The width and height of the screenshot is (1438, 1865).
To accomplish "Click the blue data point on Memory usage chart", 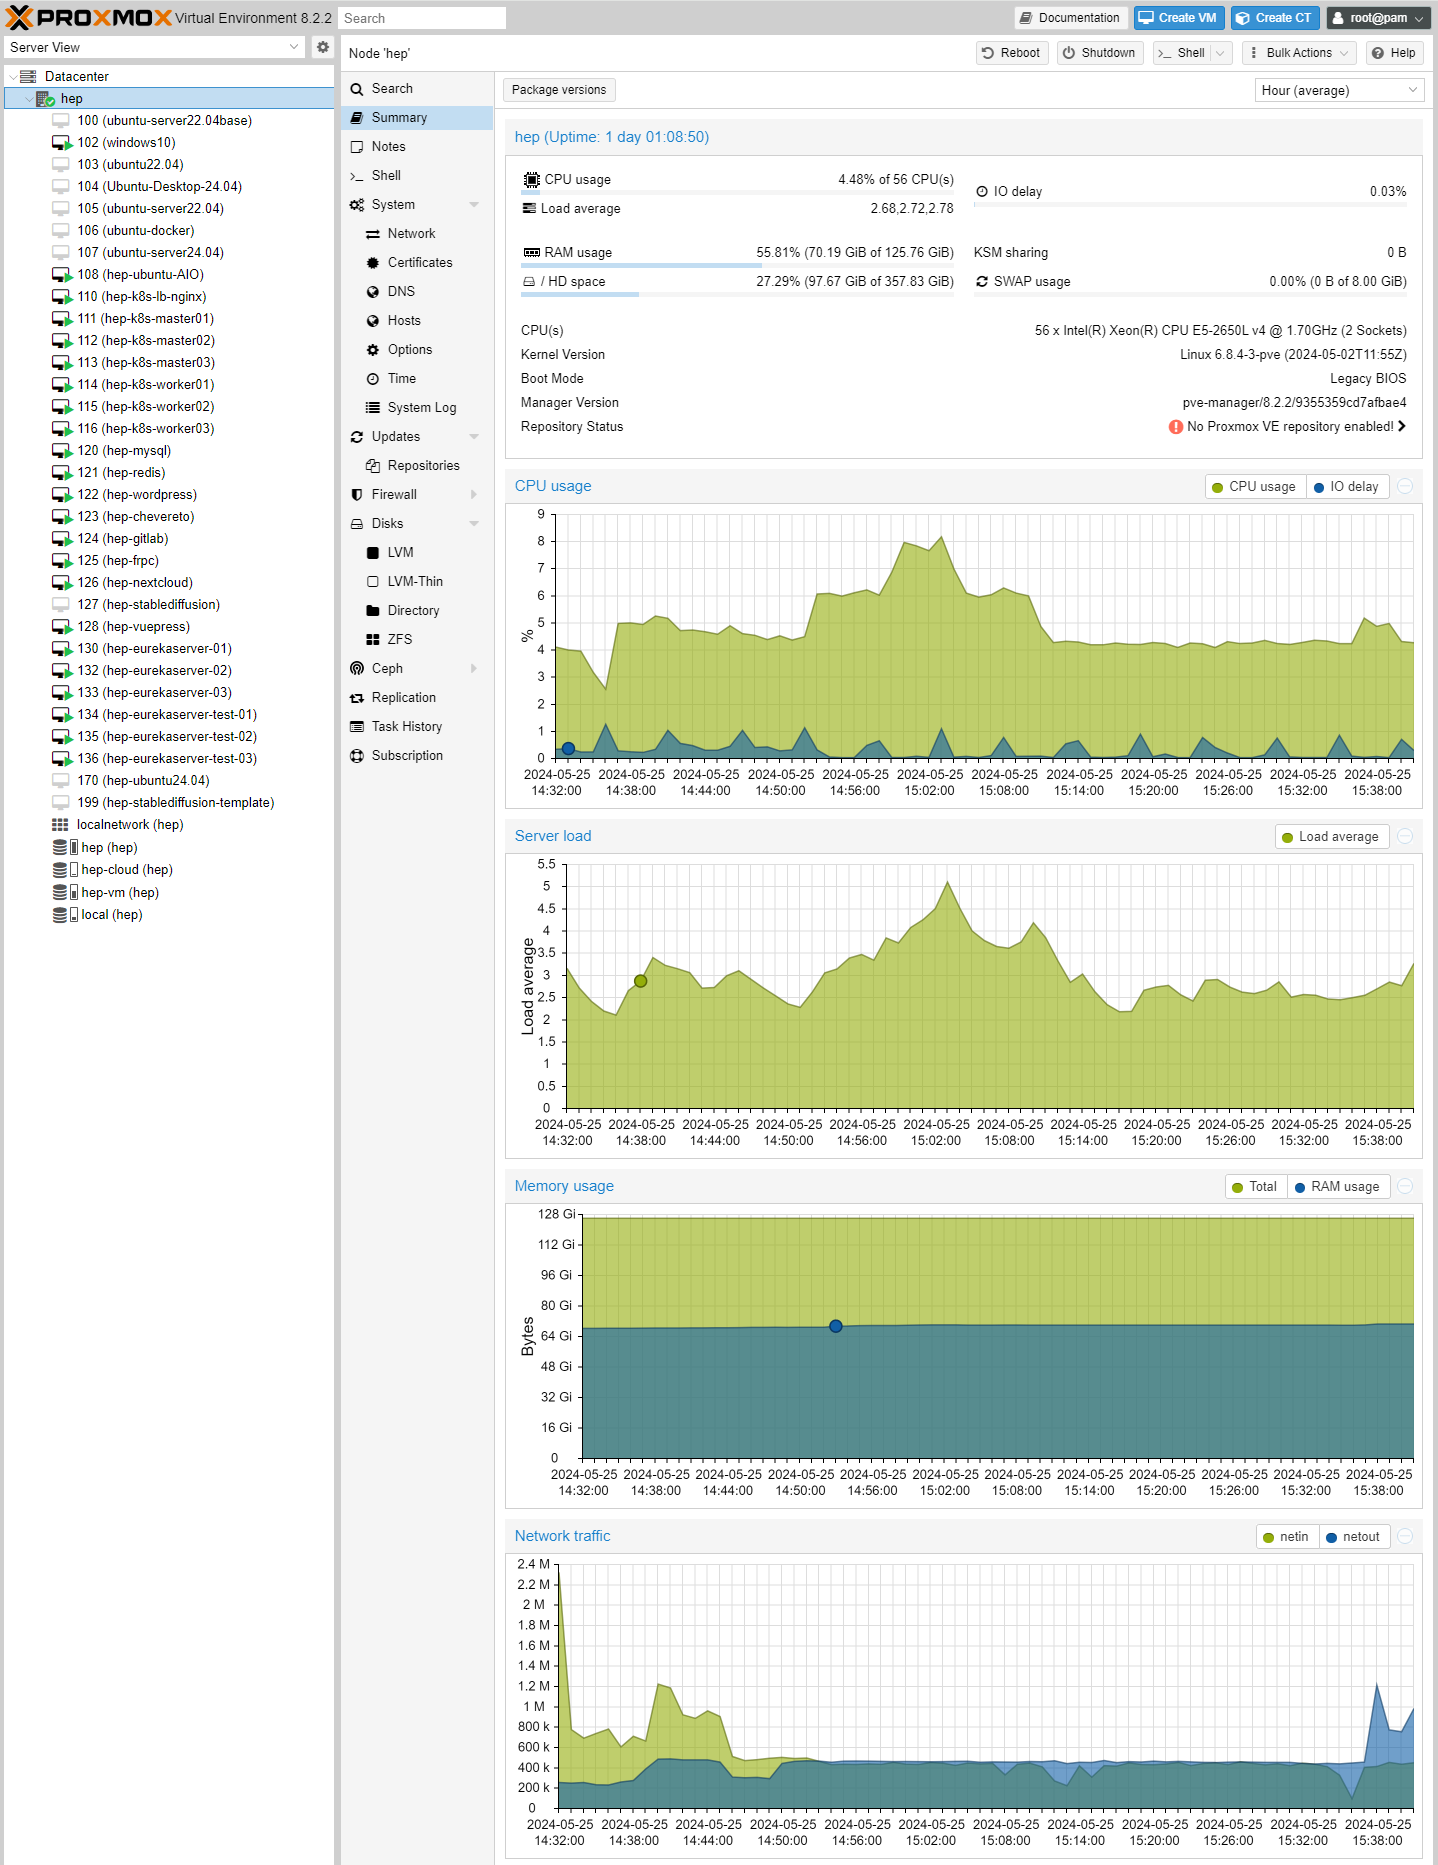I will [x=836, y=1327].
